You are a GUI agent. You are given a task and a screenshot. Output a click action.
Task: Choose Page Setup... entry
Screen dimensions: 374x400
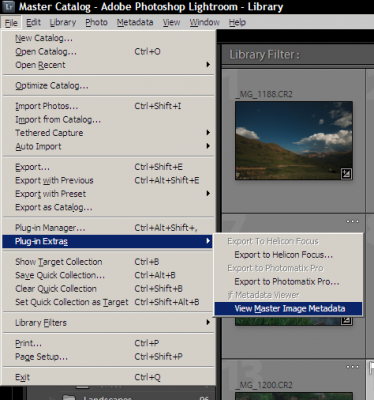pyautogui.click(x=109, y=357)
